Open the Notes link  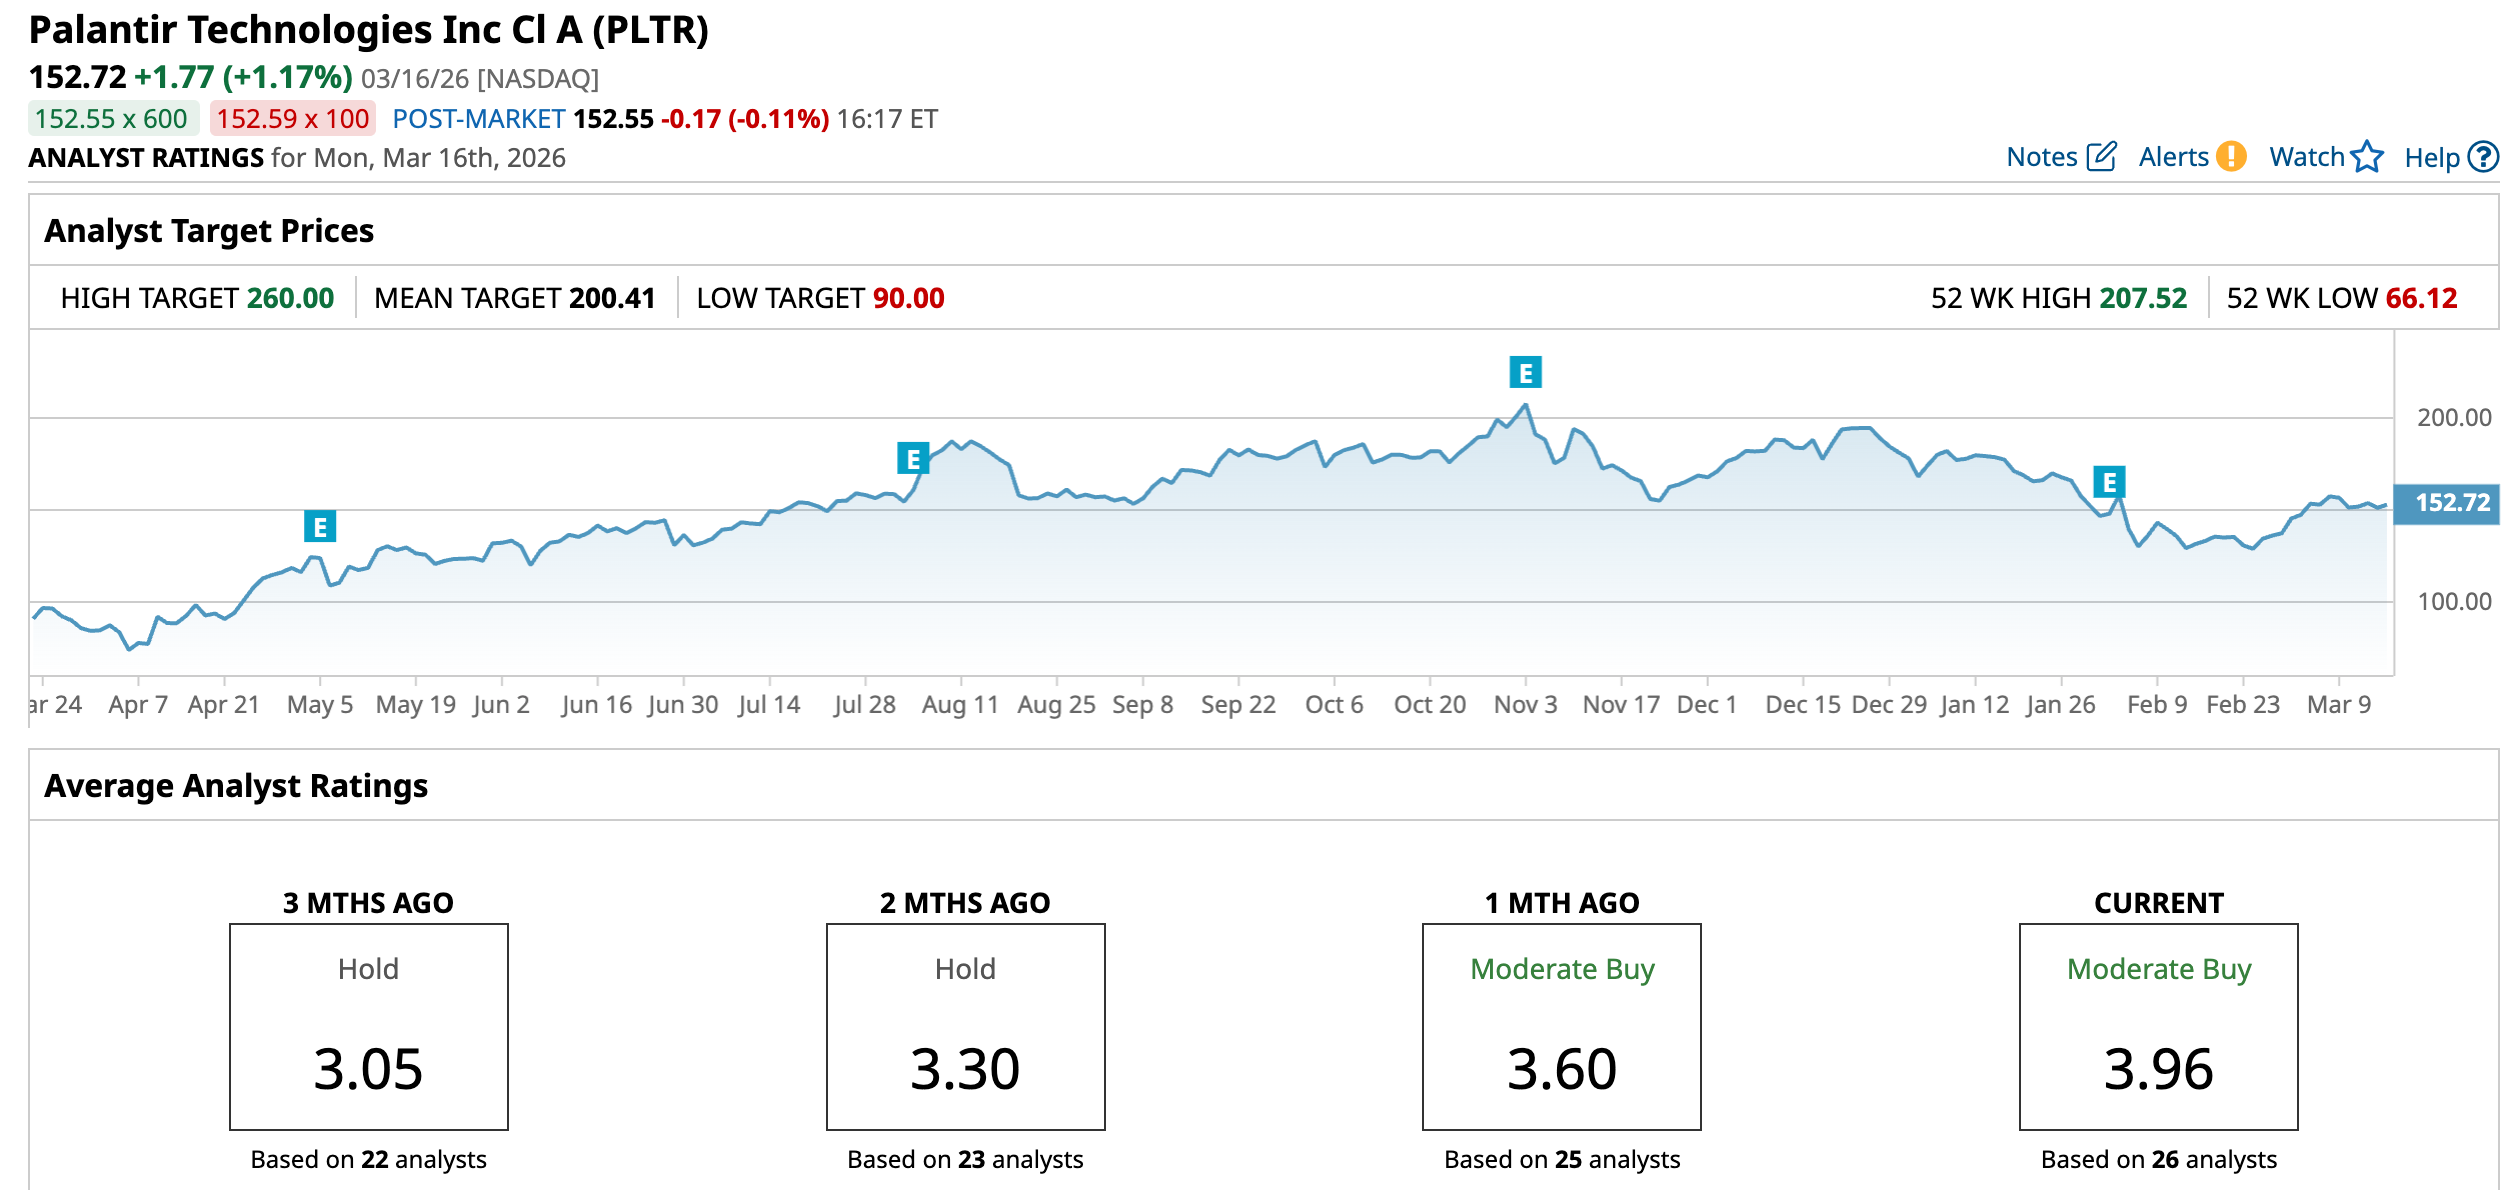click(x=2041, y=157)
